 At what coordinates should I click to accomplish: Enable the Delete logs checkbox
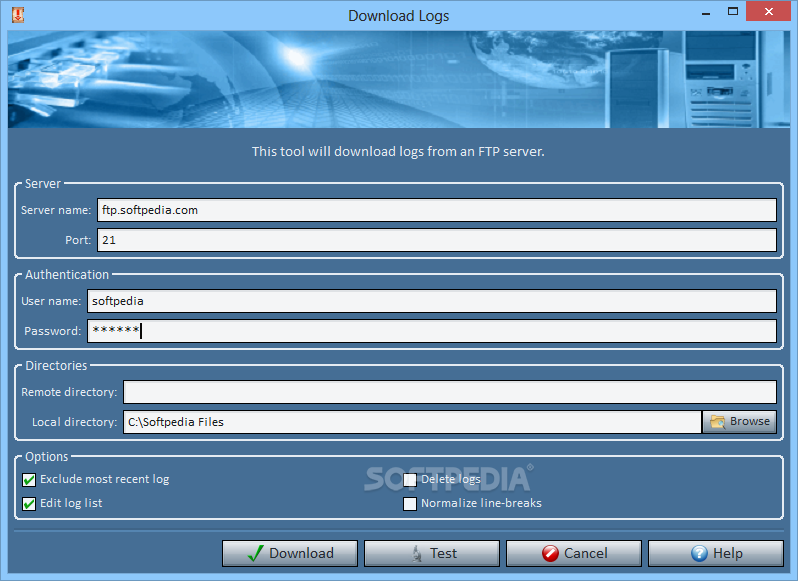point(410,480)
